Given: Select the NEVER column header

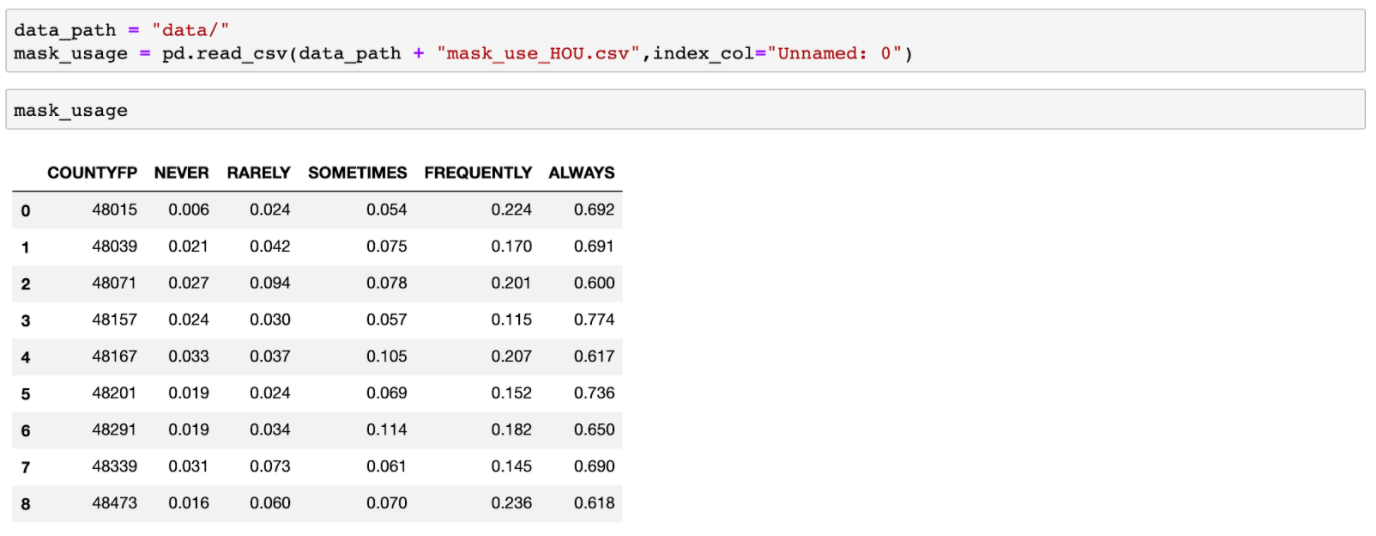Looking at the screenshot, I should coord(181,173).
